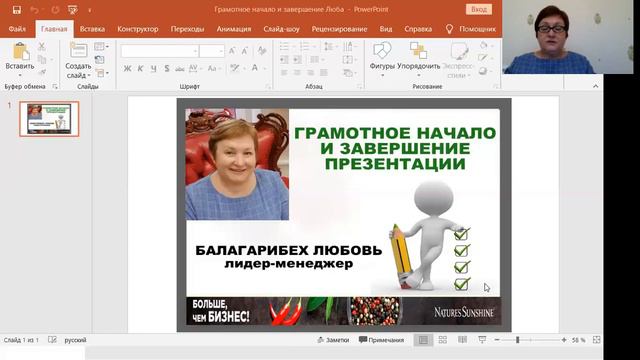Viewport: 640px width, 360px height.
Task: Click the bulleted list icon
Action: pyautogui.click(x=285, y=47)
